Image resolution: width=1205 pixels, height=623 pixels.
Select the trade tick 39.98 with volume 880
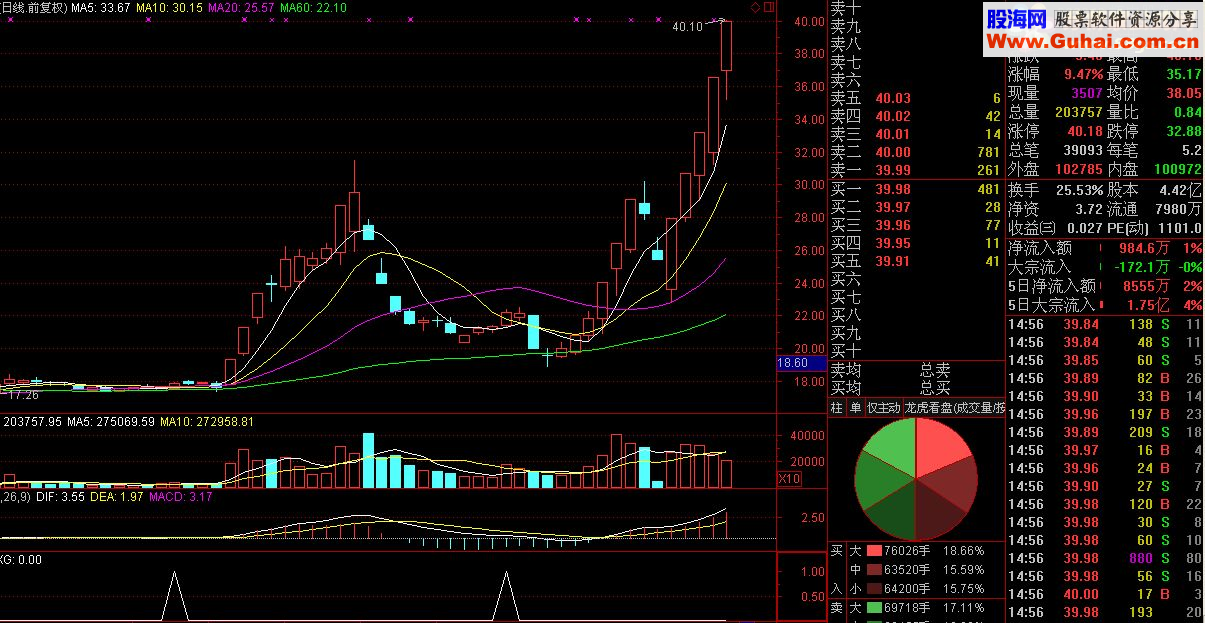(x=1105, y=558)
